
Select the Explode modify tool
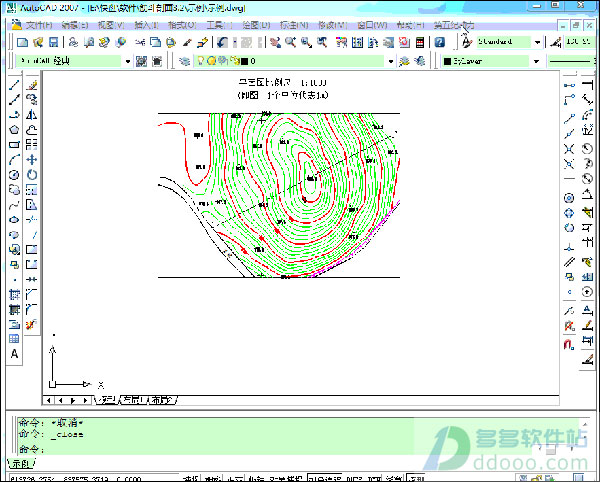[32, 324]
